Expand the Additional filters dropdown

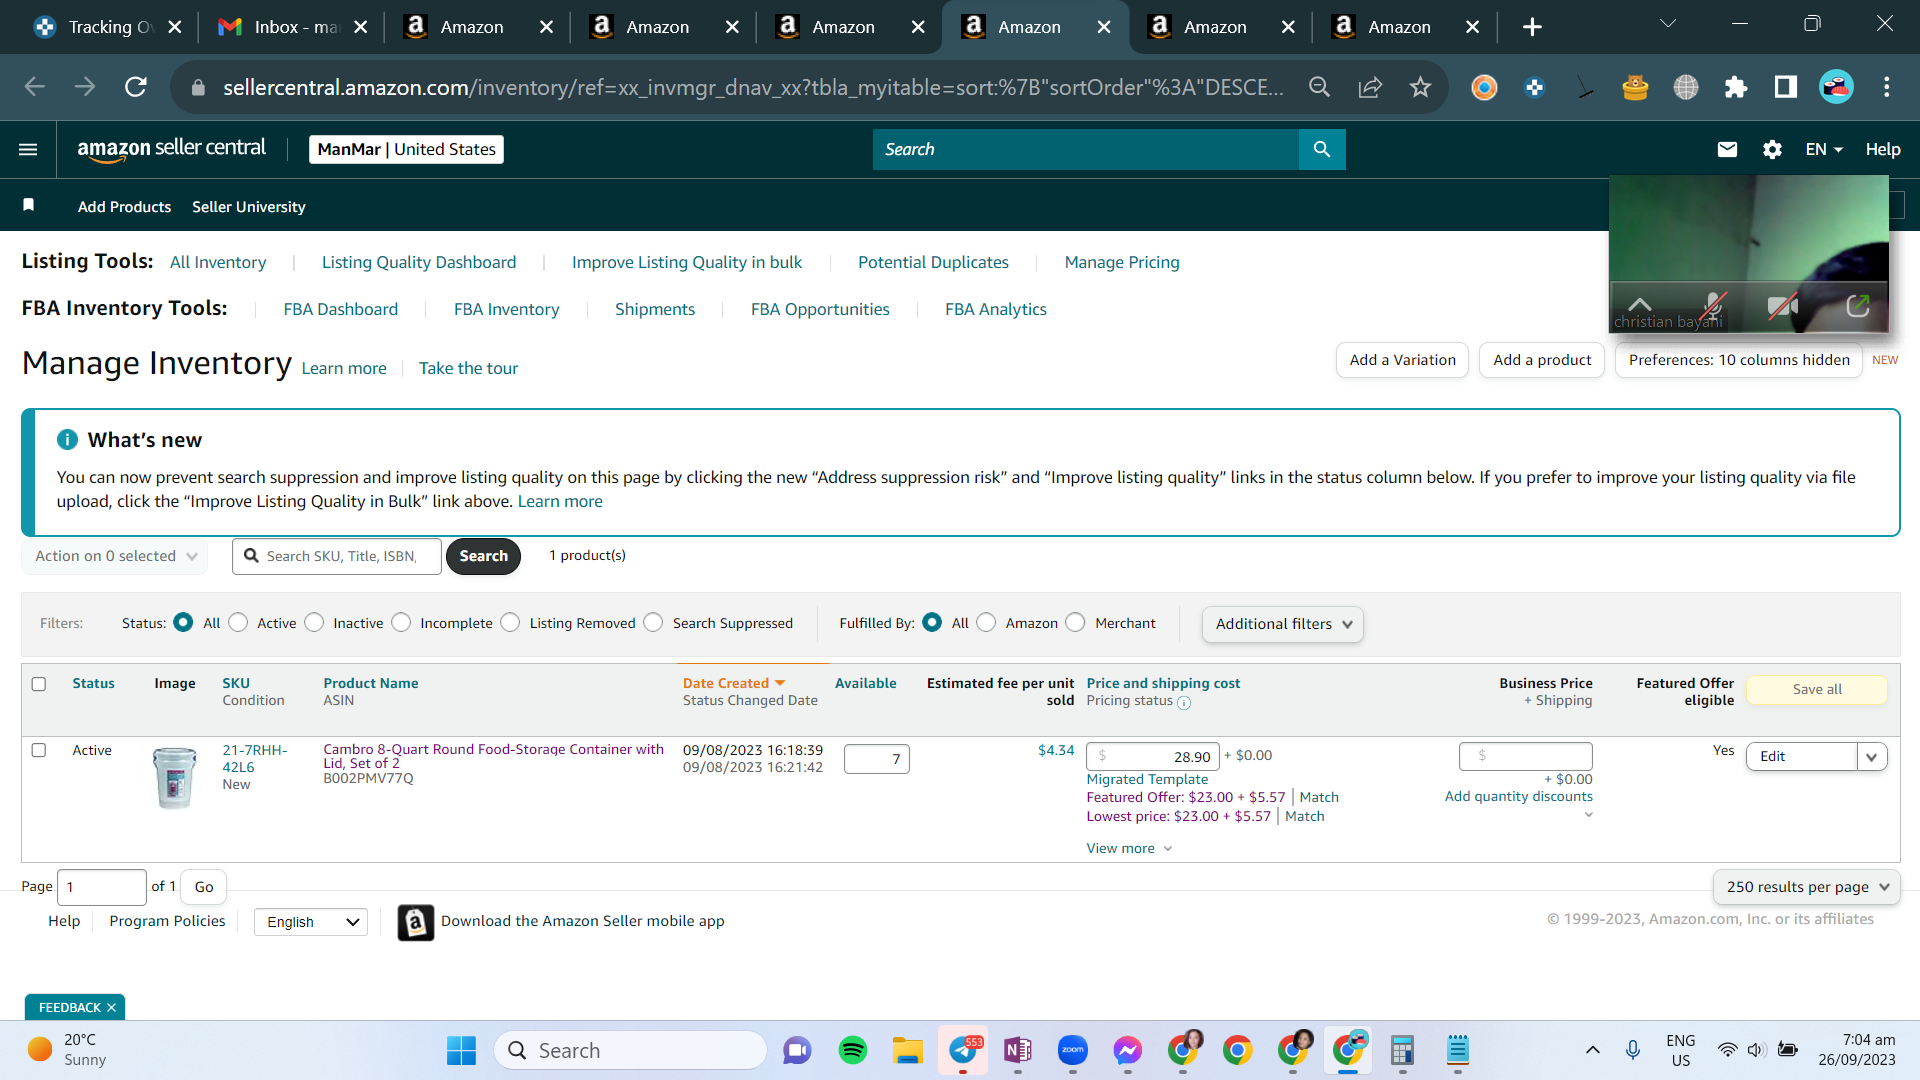1283,624
